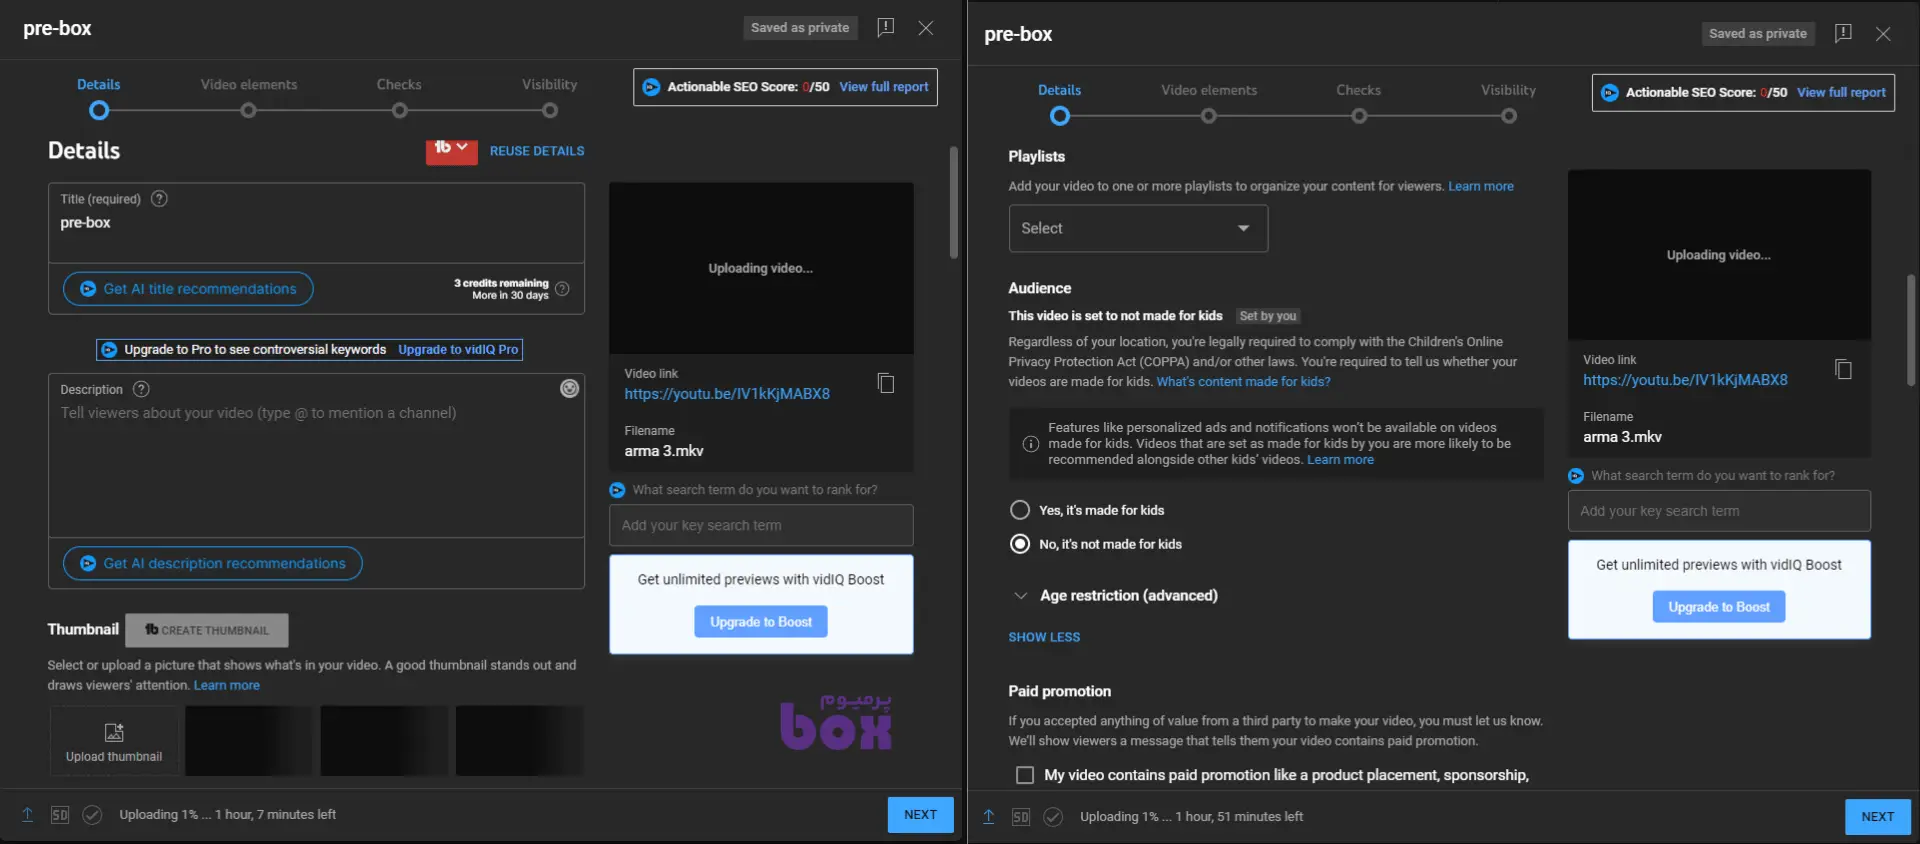Viewport: 1920px width, 844px height.
Task: Click the send feedback icon in right window
Action: coord(1843,33)
